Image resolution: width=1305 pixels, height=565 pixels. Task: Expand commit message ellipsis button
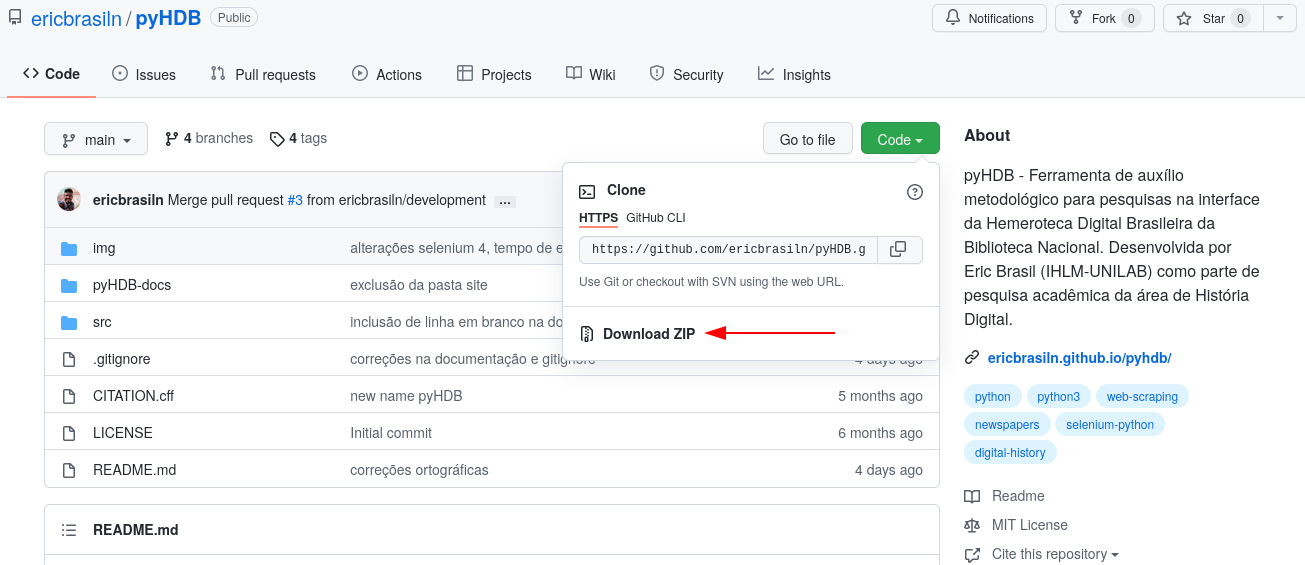505,201
